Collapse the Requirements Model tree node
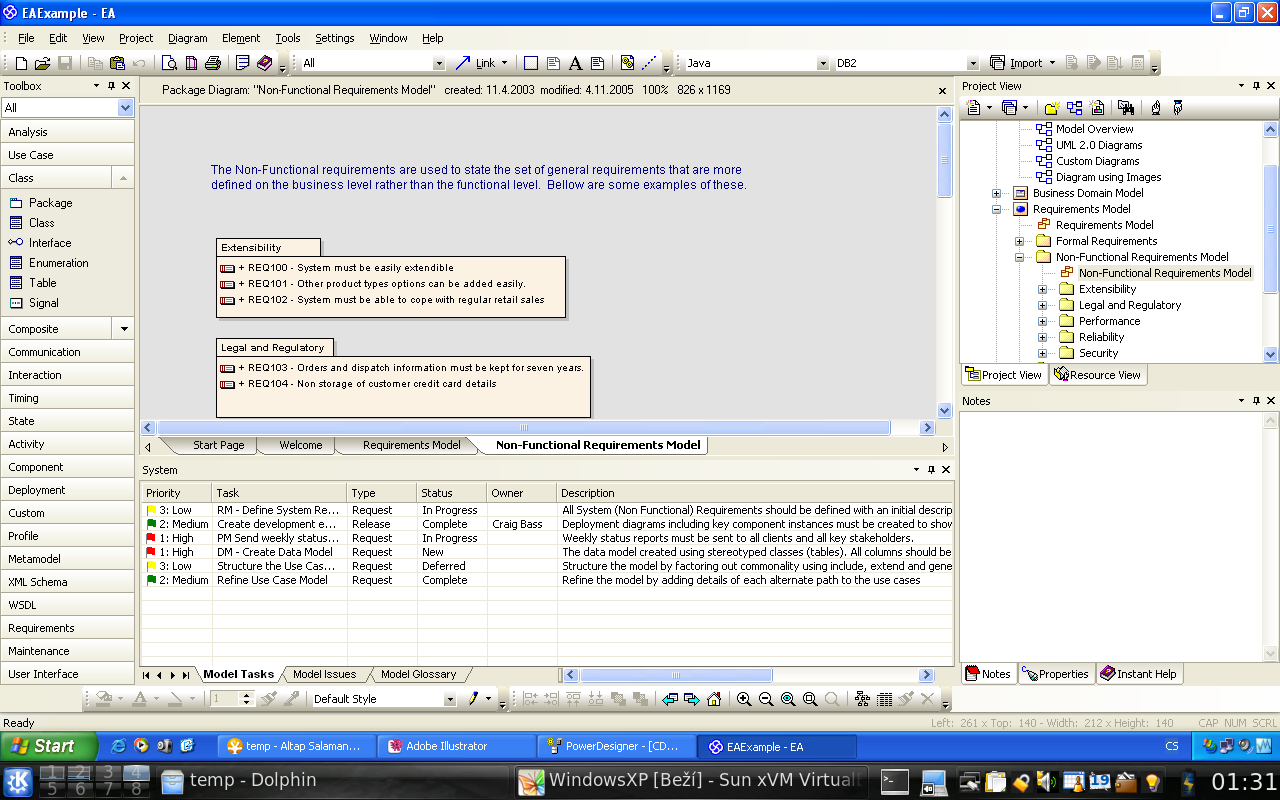The width and height of the screenshot is (1280, 800). coord(996,209)
